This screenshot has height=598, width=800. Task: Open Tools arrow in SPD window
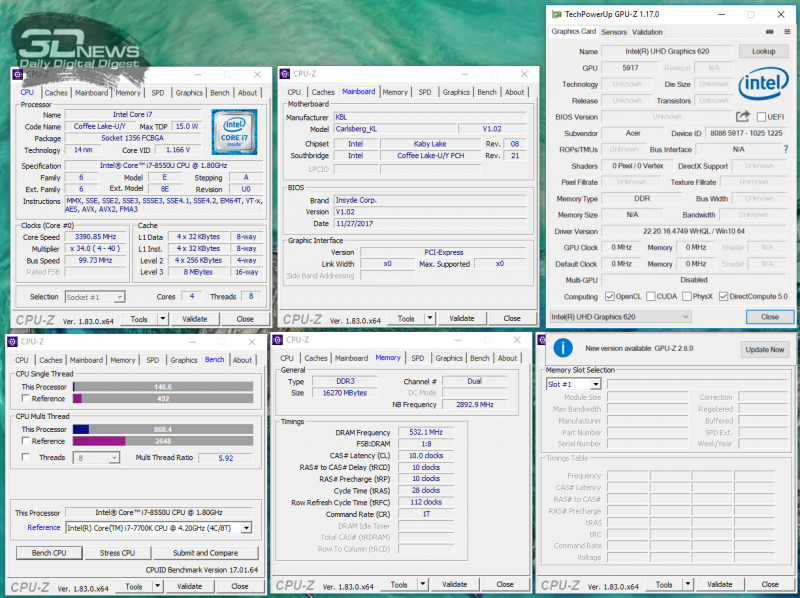point(688,584)
